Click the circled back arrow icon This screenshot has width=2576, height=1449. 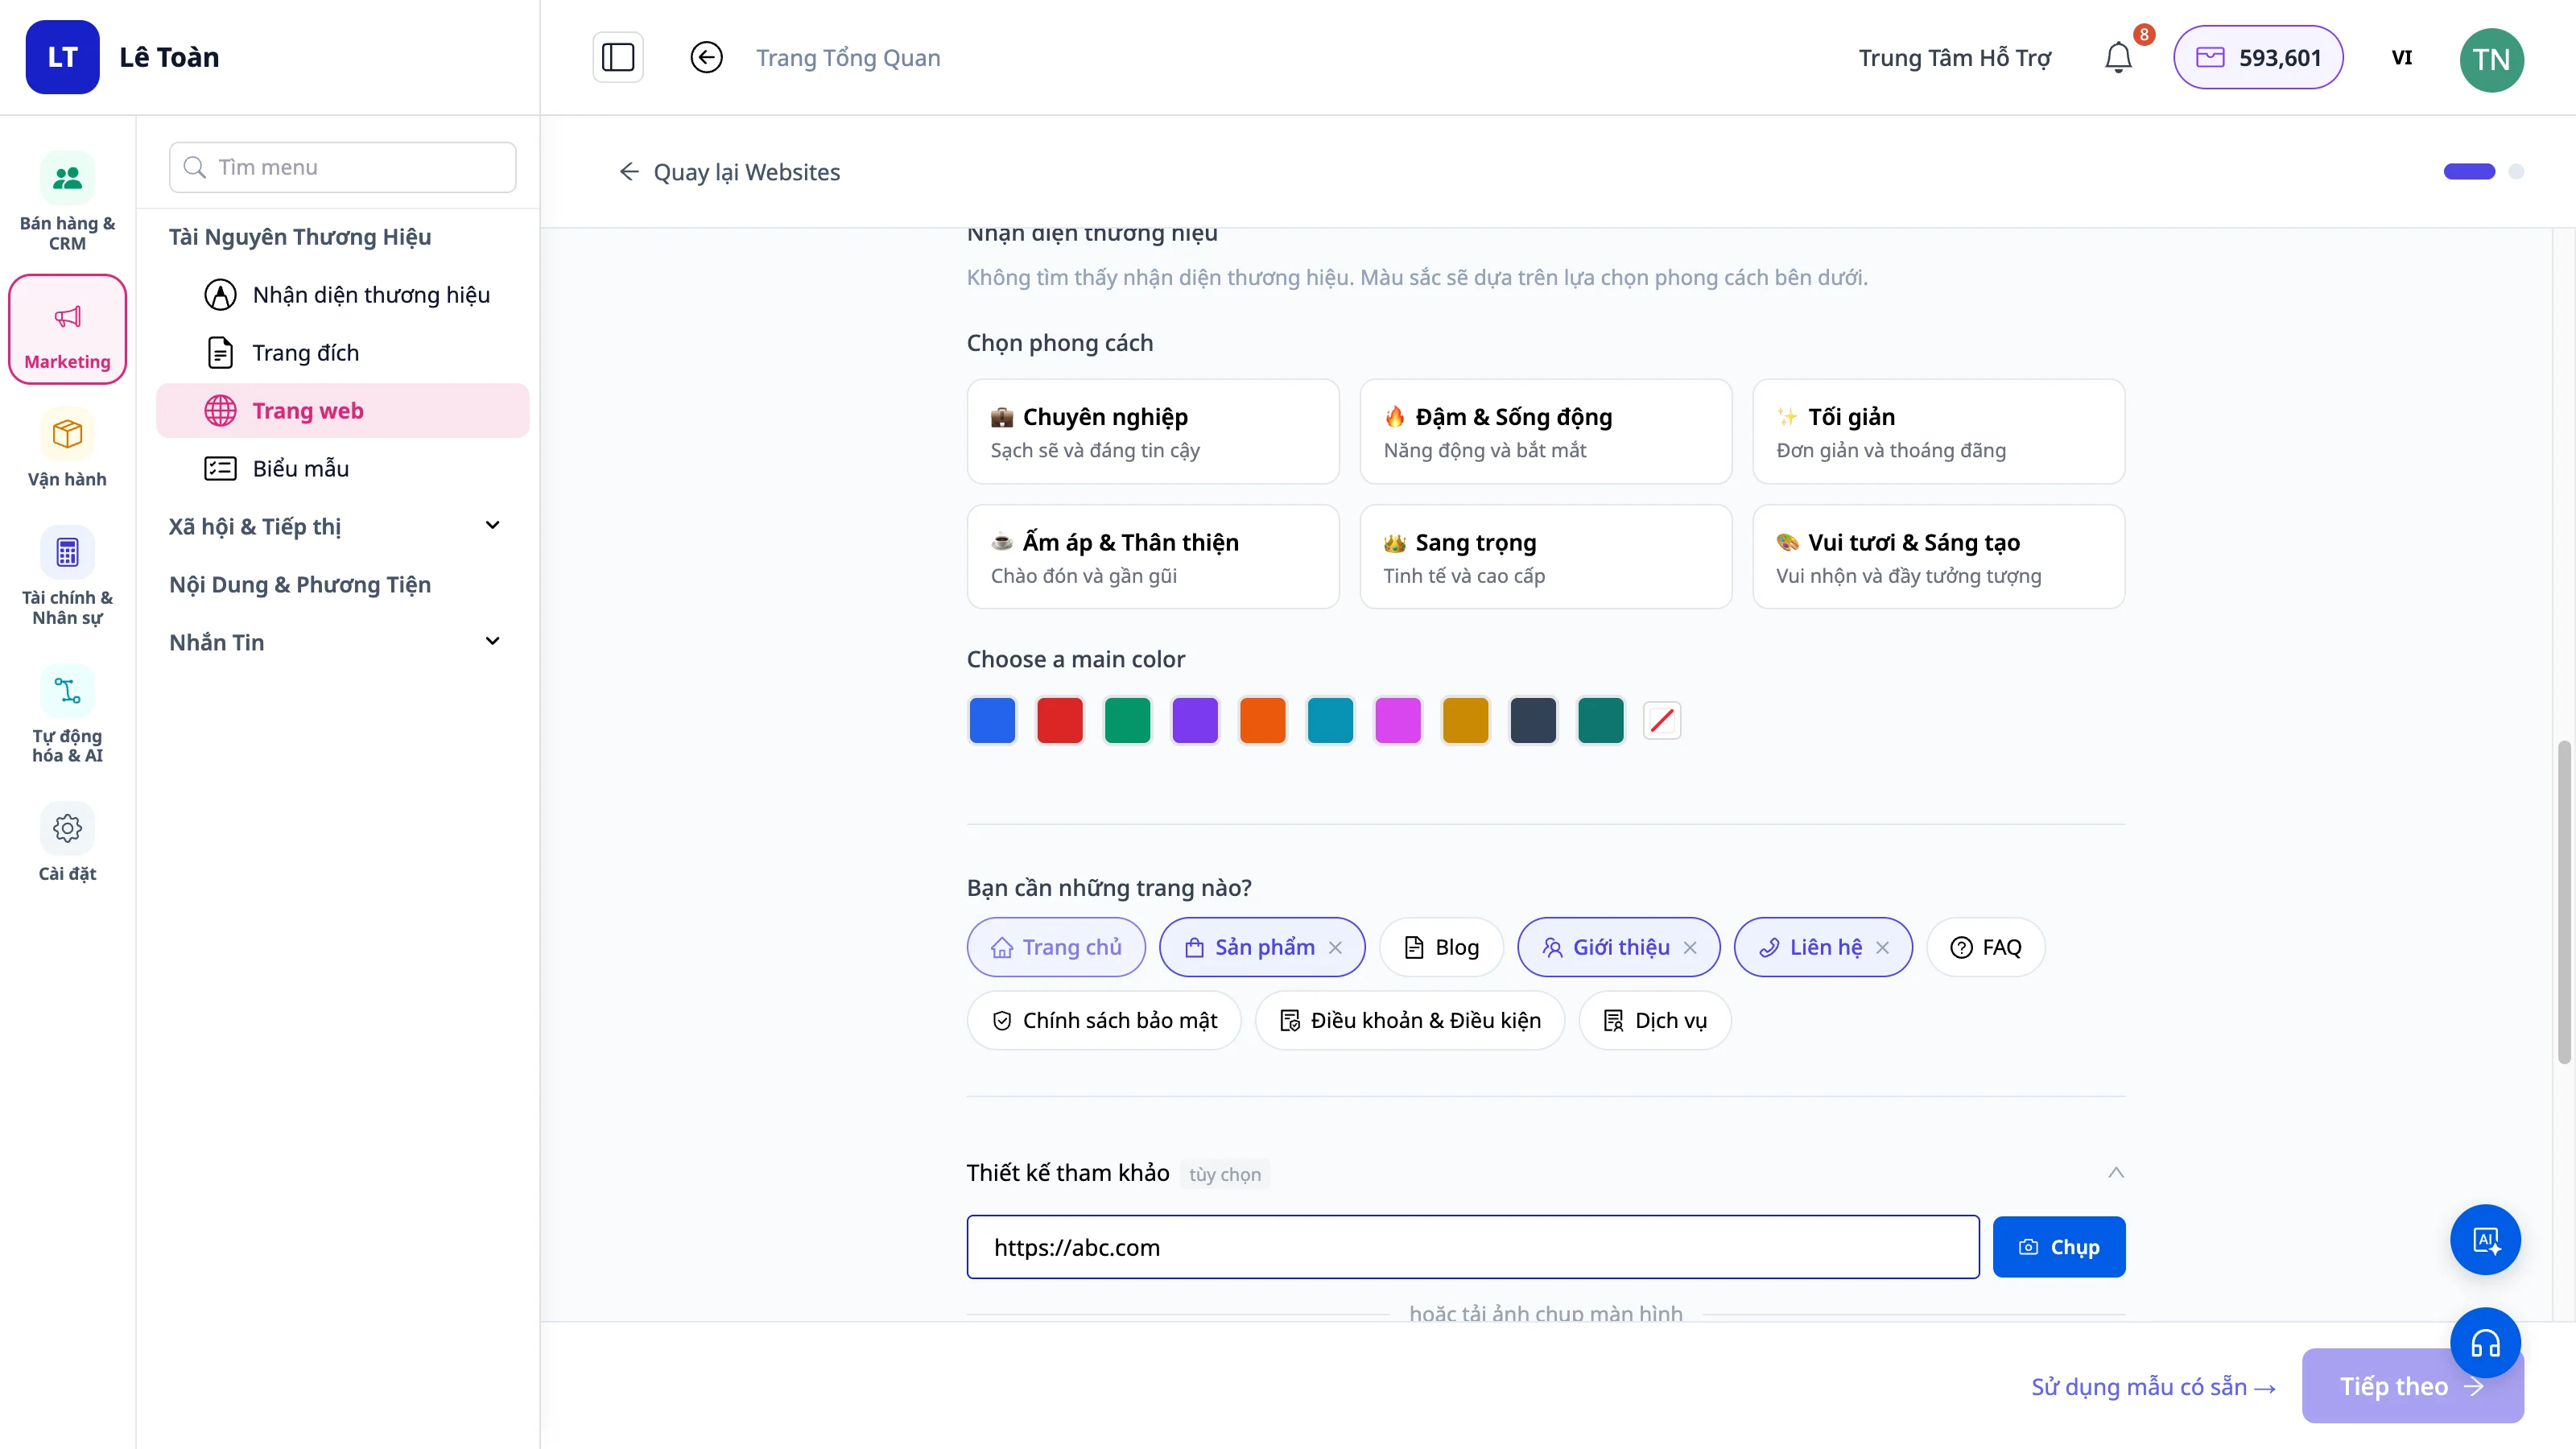tap(706, 57)
